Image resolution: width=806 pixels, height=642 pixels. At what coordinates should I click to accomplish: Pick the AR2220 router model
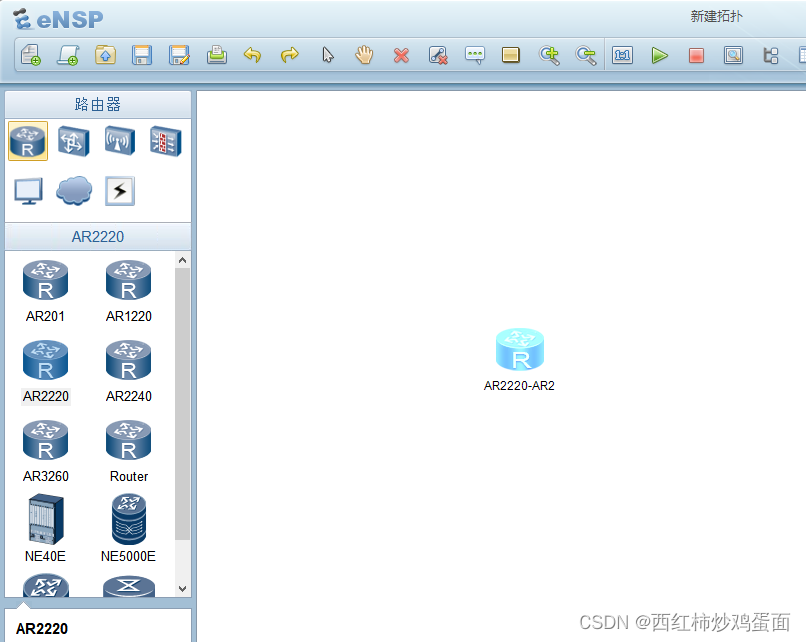[x=45, y=372]
